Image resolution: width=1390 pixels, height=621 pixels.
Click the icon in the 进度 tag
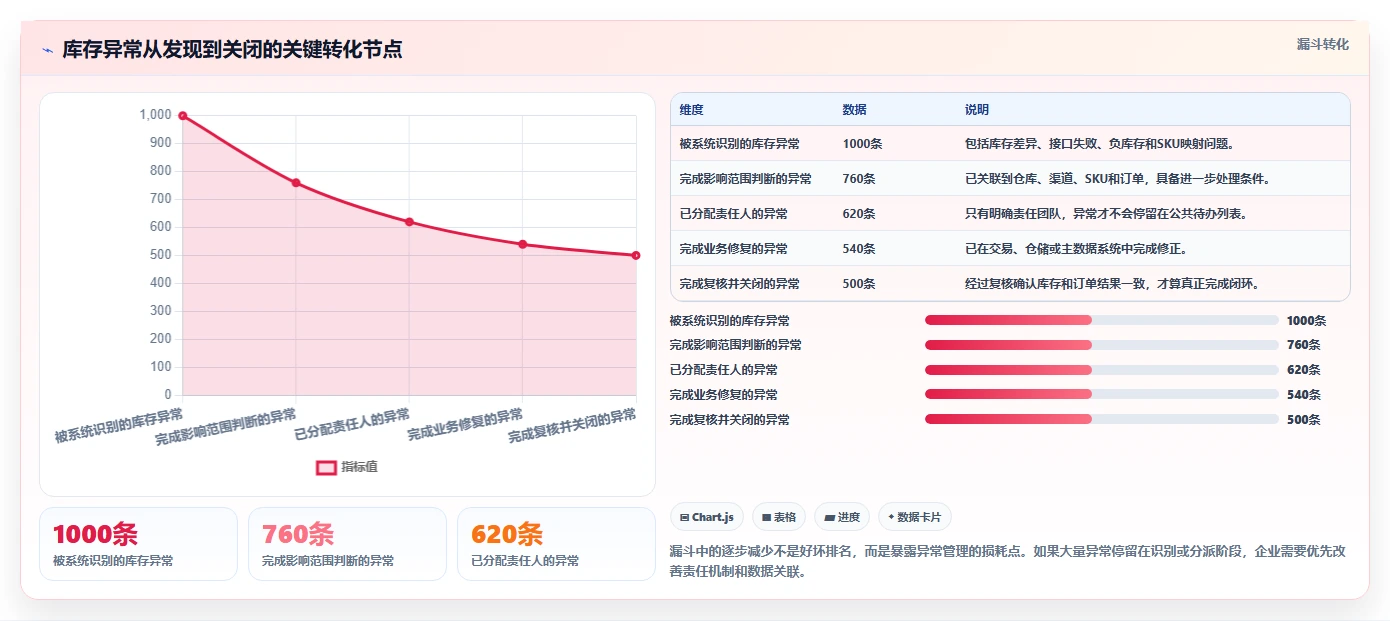point(830,518)
